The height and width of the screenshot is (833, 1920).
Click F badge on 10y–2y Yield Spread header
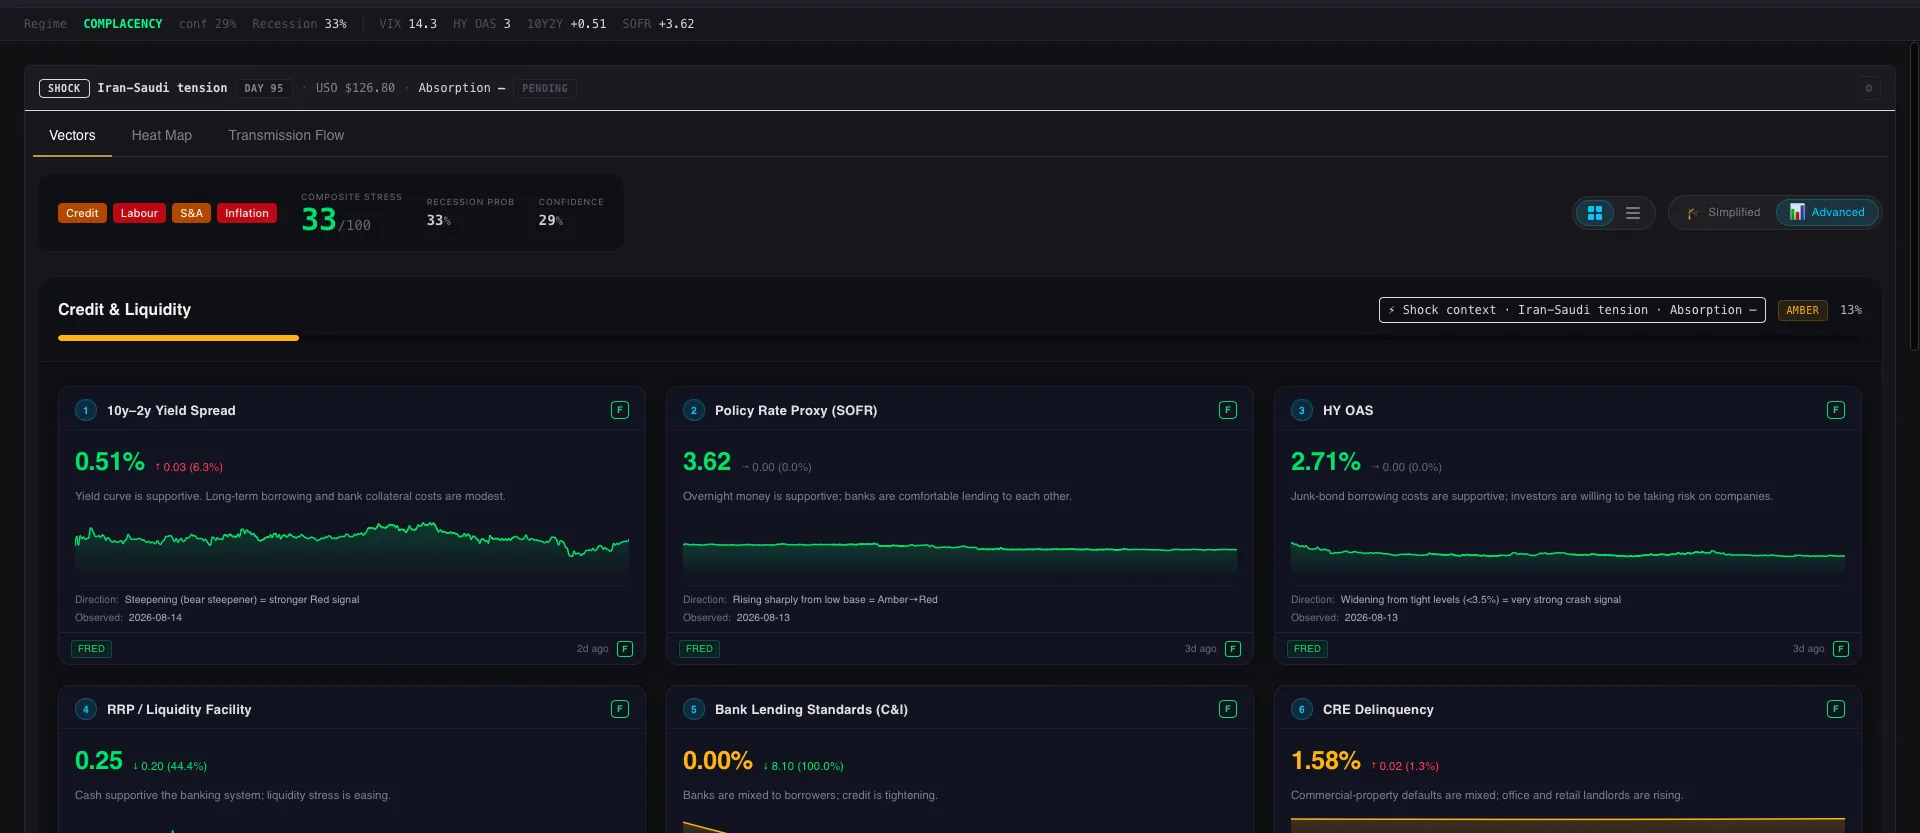[x=620, y=410]
